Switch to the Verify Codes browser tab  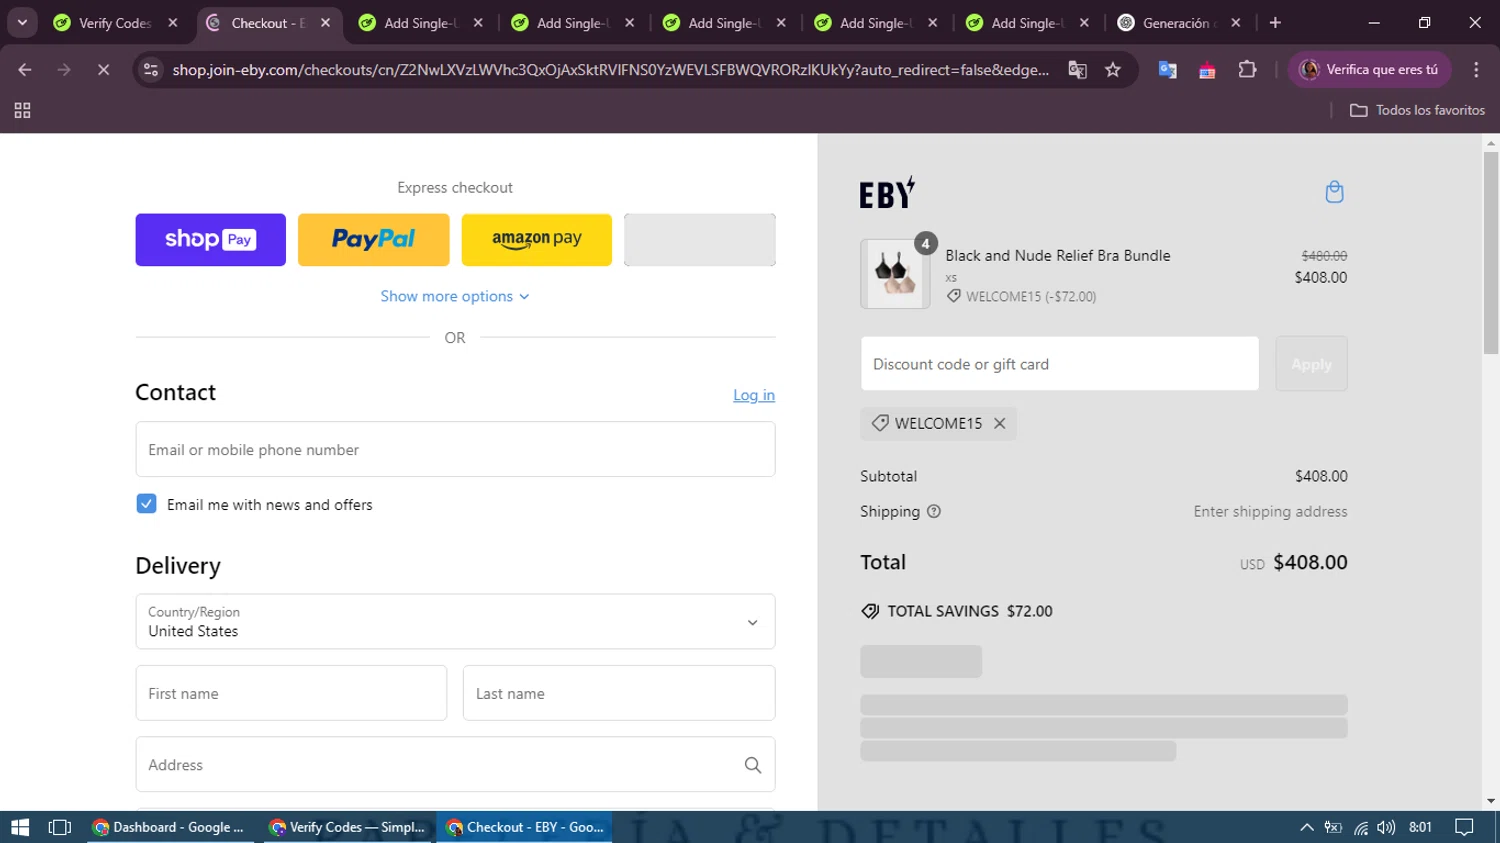[x=114, y=23]
